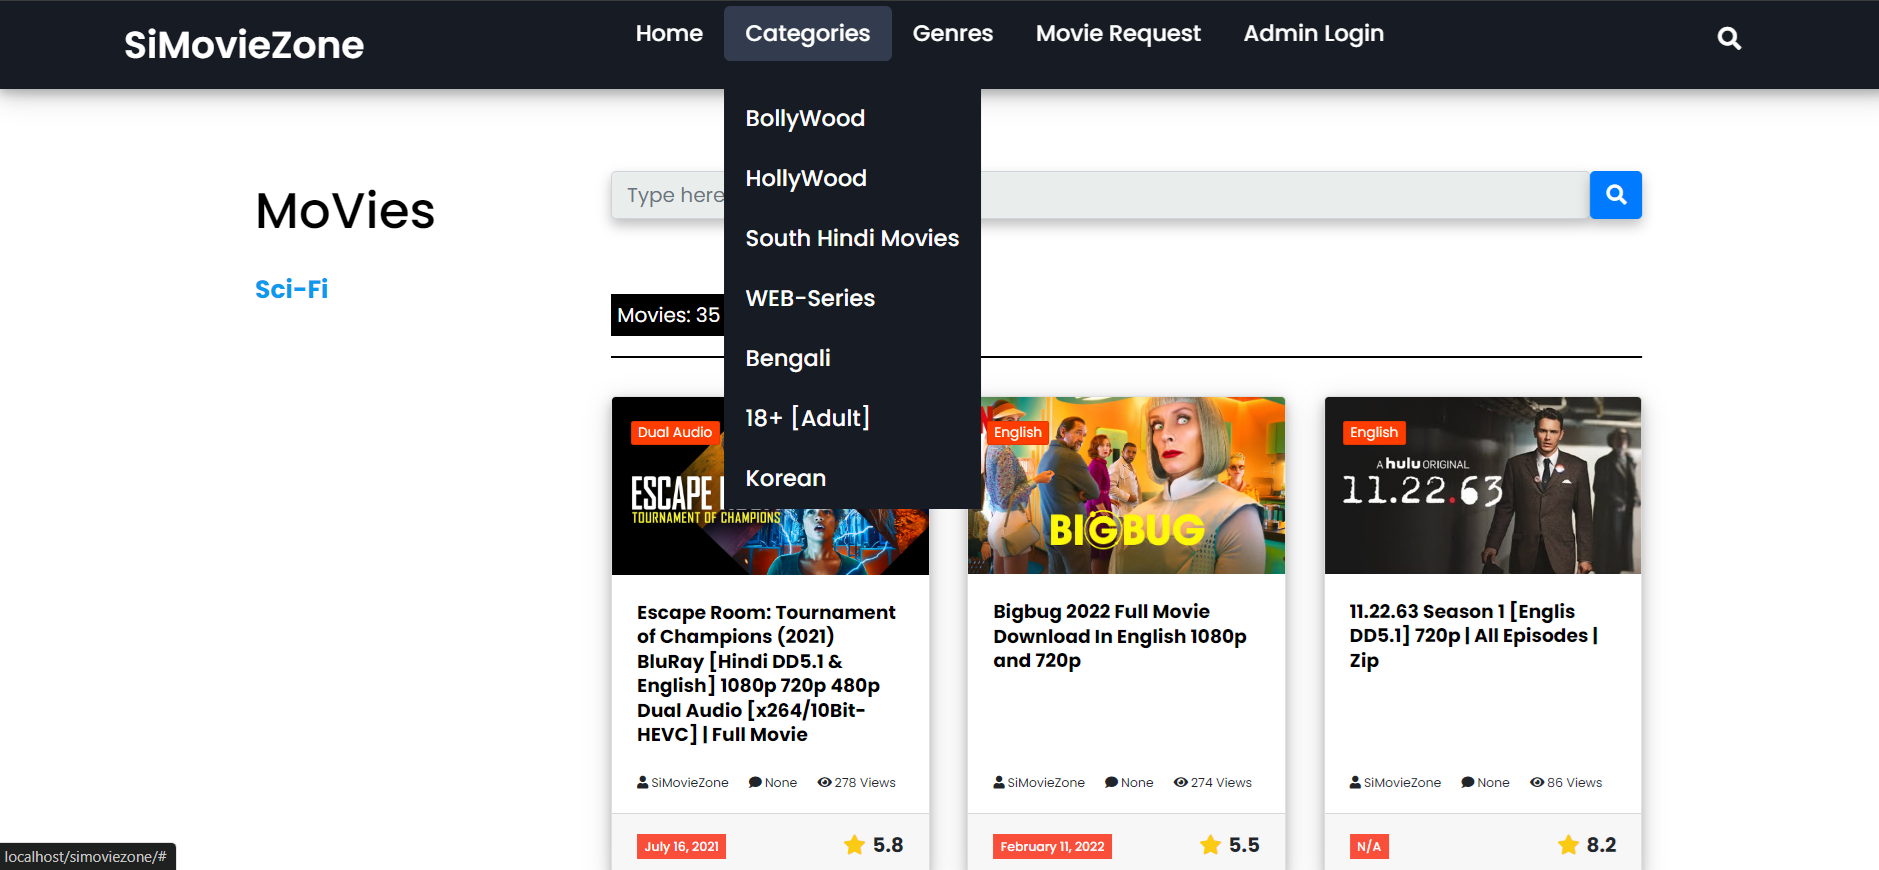The width and height of the screenshot is (1879, 870).
Task: Choose HollyWood category
Action: click(806, 178)
